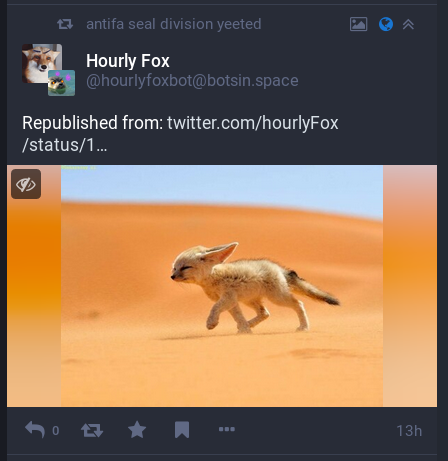Open the 'antifa seal division' booster profile link
Viewport: 448px width, 461px height.
click(x=150, y=24)
